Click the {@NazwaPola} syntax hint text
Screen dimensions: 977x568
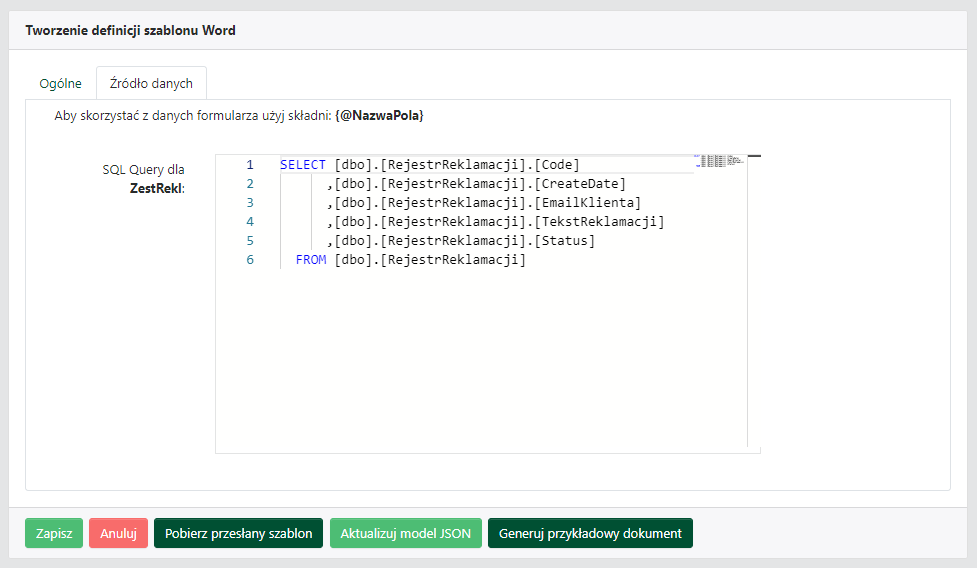point(379,115)
